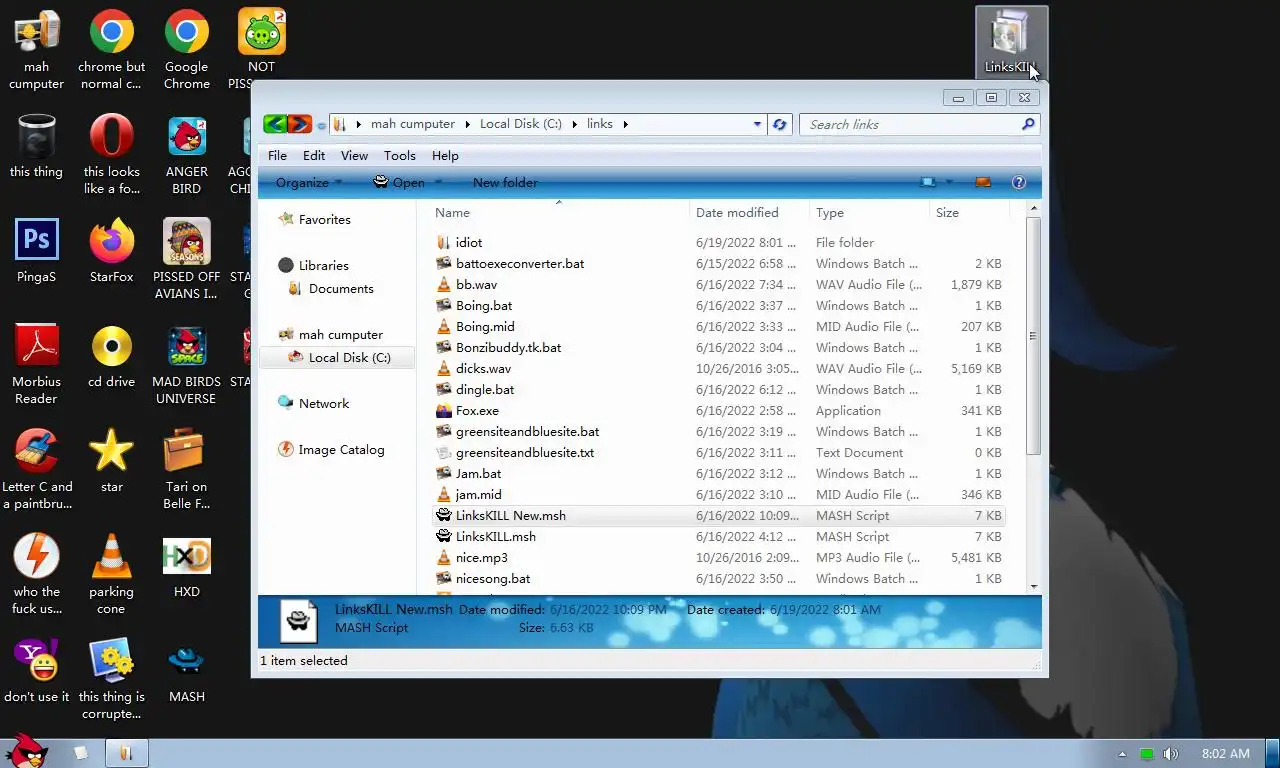This screenshot has height=768, width=1280.
Task: Select the idiot folder
Action: [x=720, y=242]
